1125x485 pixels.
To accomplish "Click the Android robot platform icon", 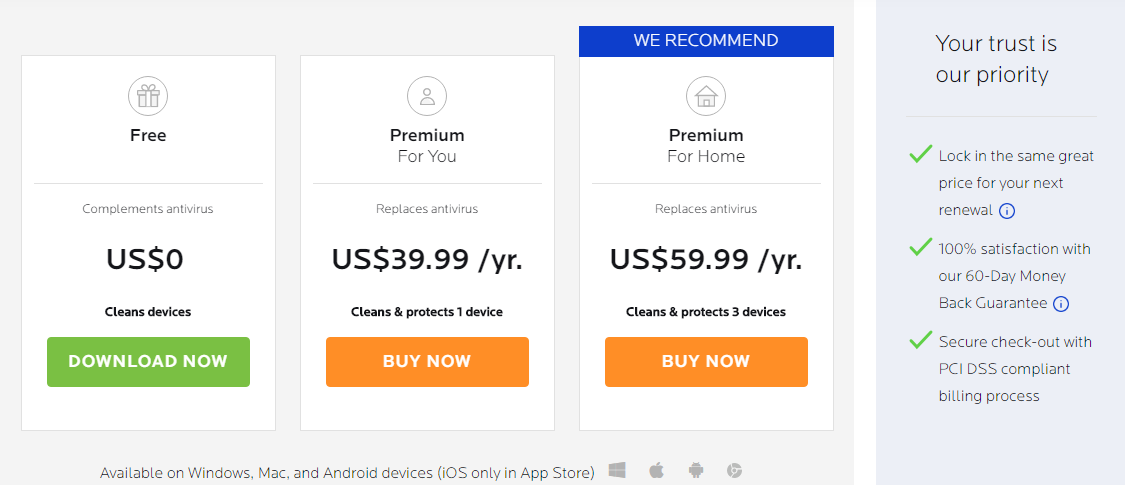I will (x=696, y=470).
